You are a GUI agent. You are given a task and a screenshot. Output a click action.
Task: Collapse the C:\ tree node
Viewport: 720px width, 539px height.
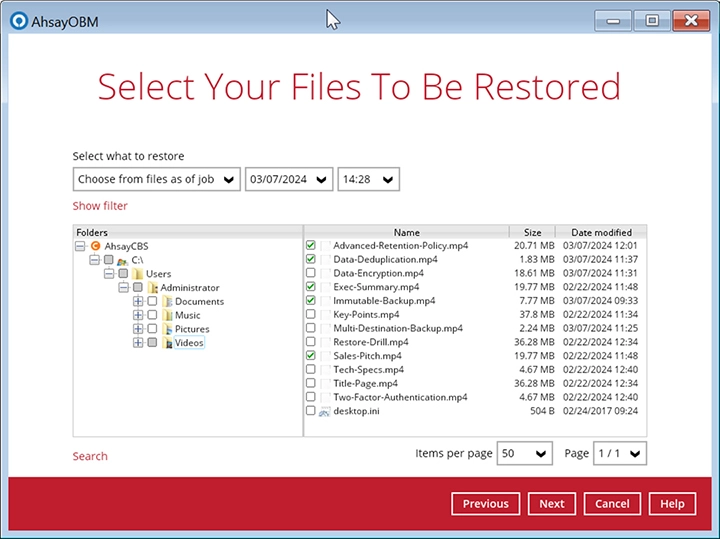coord(94,260)
